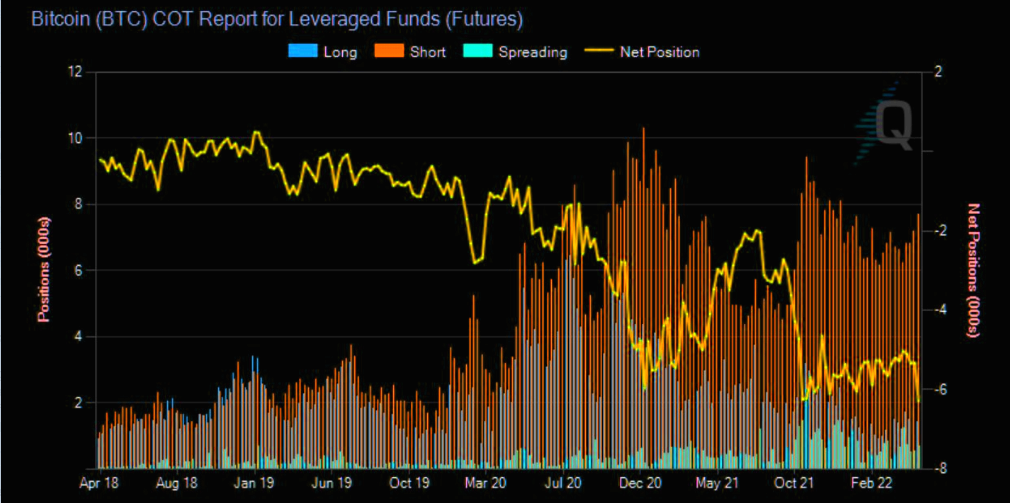Screen dimensions: 1010x503
Task: Click the Dec 20 x-axis label
Action: click(x=642, y=482)
